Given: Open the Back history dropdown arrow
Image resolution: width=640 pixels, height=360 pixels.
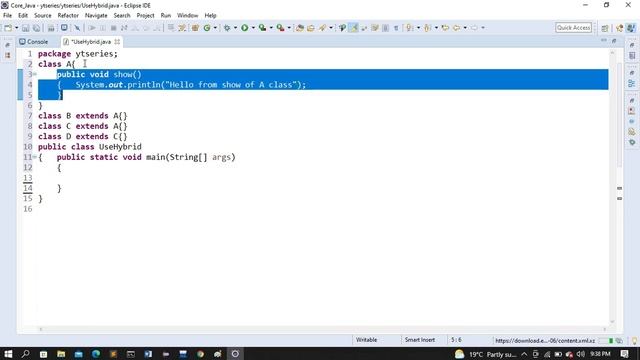Looking at the screenshot, I should [x=465, y=28].
